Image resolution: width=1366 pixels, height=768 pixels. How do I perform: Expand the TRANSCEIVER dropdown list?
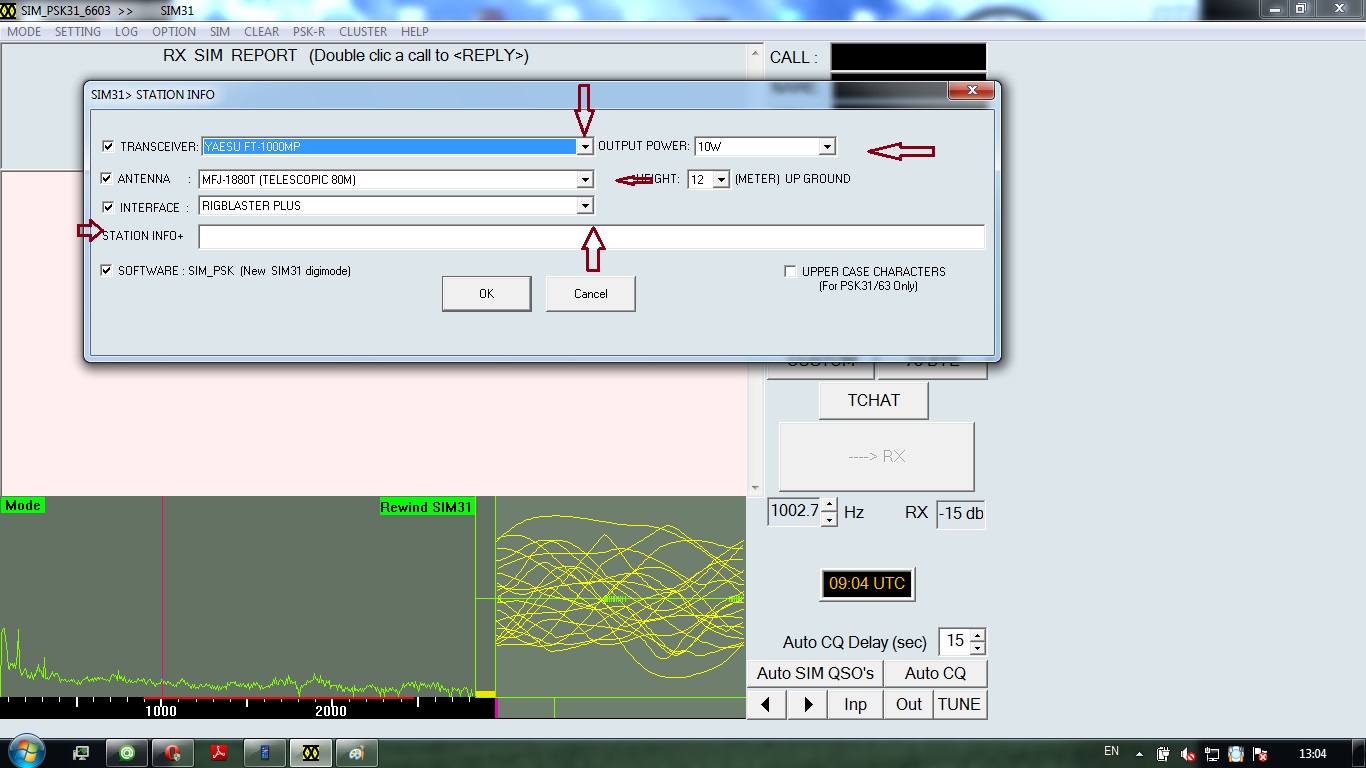(x=585, y=147)
